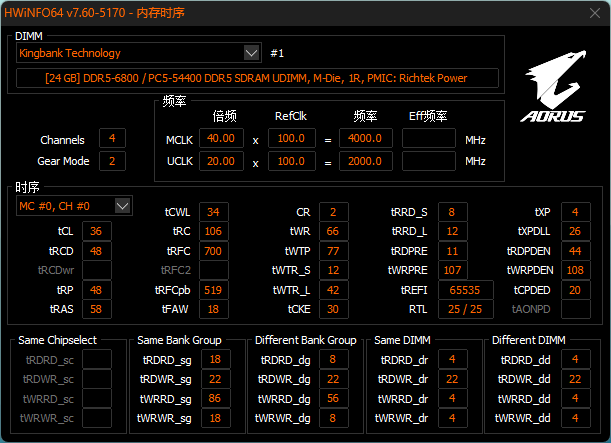611x443 pixels.
Task: Select the MCLK RefClk value 100.0
Action: (291, 138)
